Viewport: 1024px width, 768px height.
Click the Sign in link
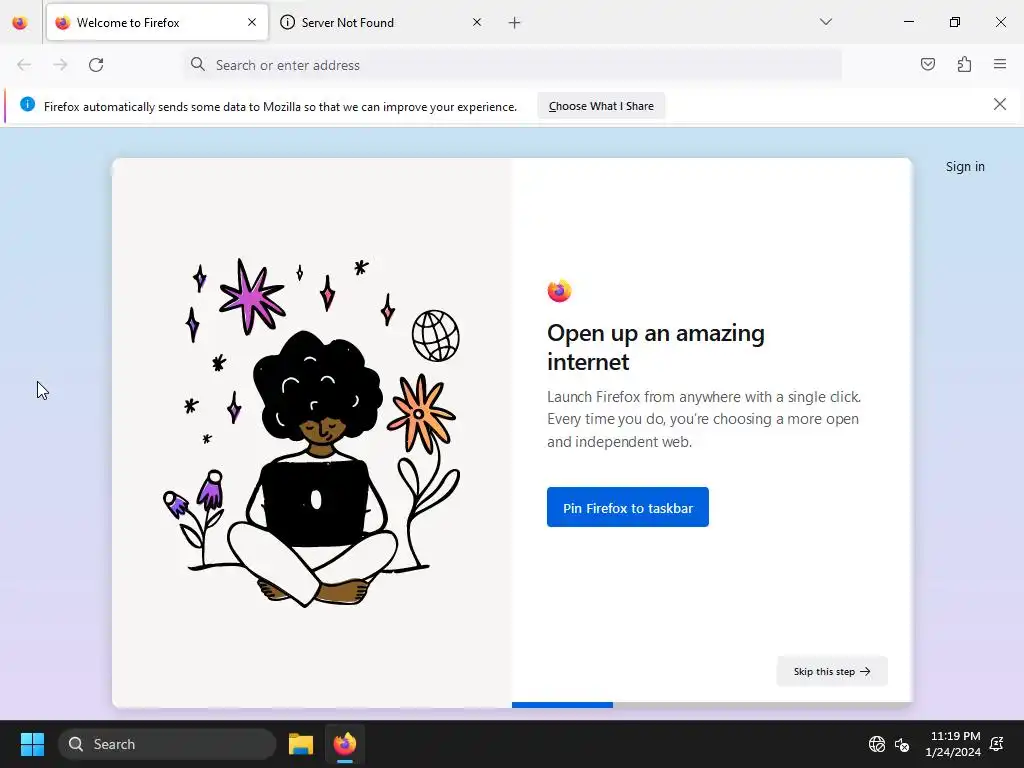point(965,167)
